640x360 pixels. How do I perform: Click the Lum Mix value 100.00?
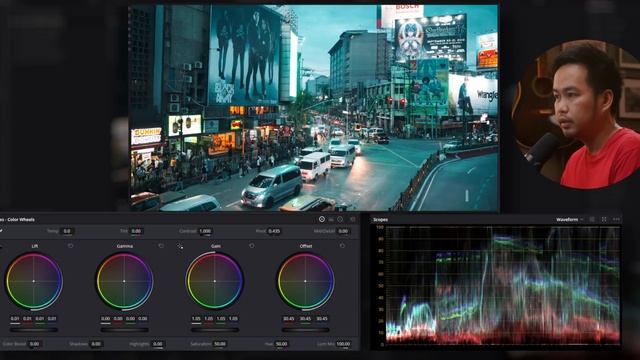point(343,344)
